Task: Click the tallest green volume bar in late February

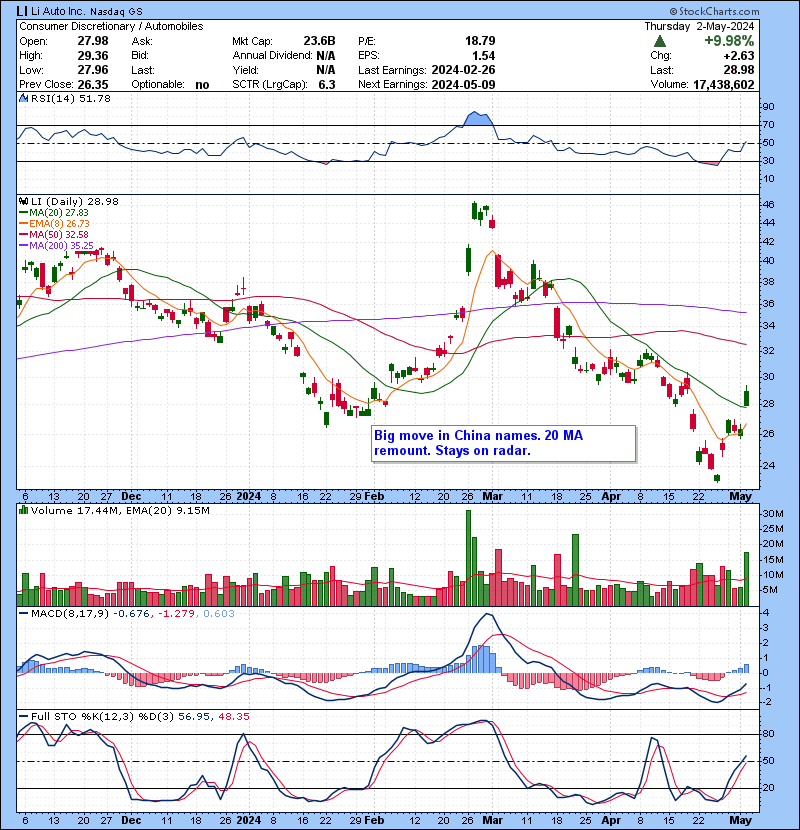Action: click(468, 558)
